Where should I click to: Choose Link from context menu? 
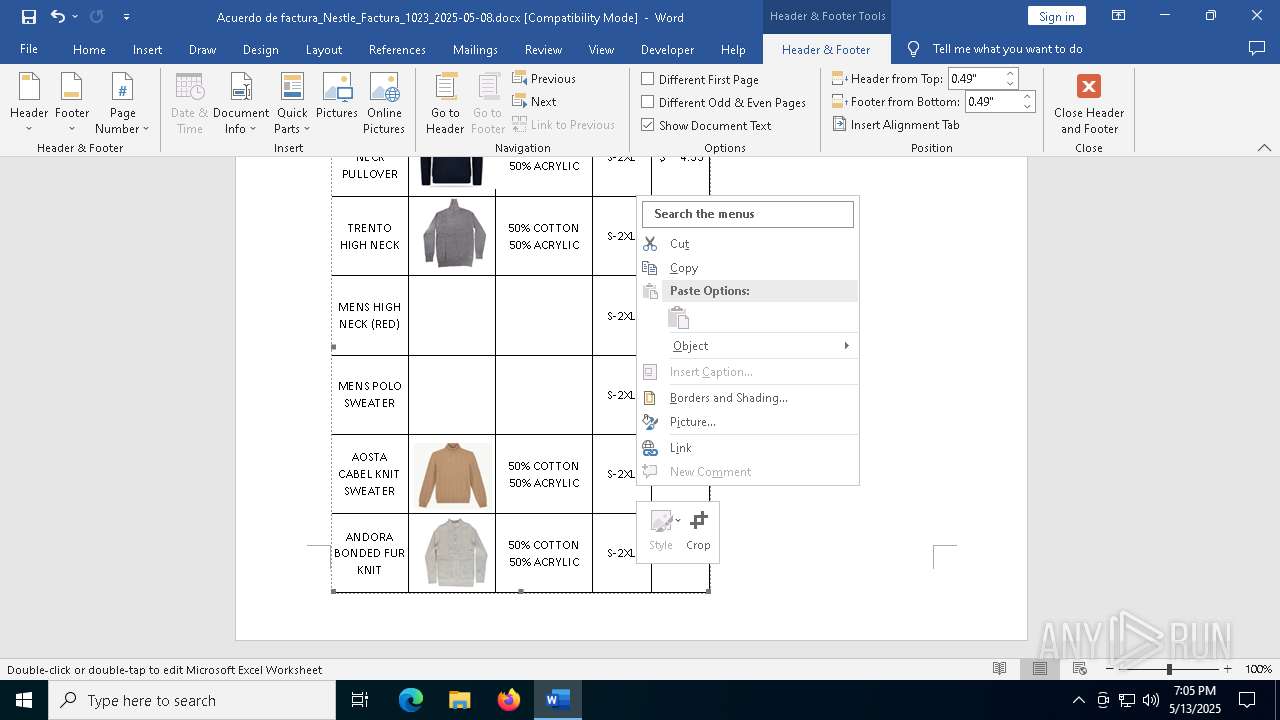coord(748,448)
